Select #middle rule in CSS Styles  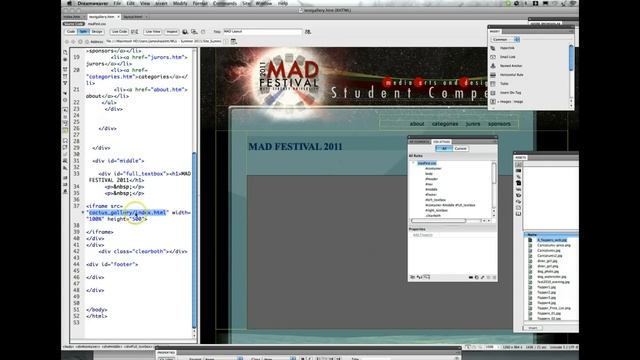point(431,189)
